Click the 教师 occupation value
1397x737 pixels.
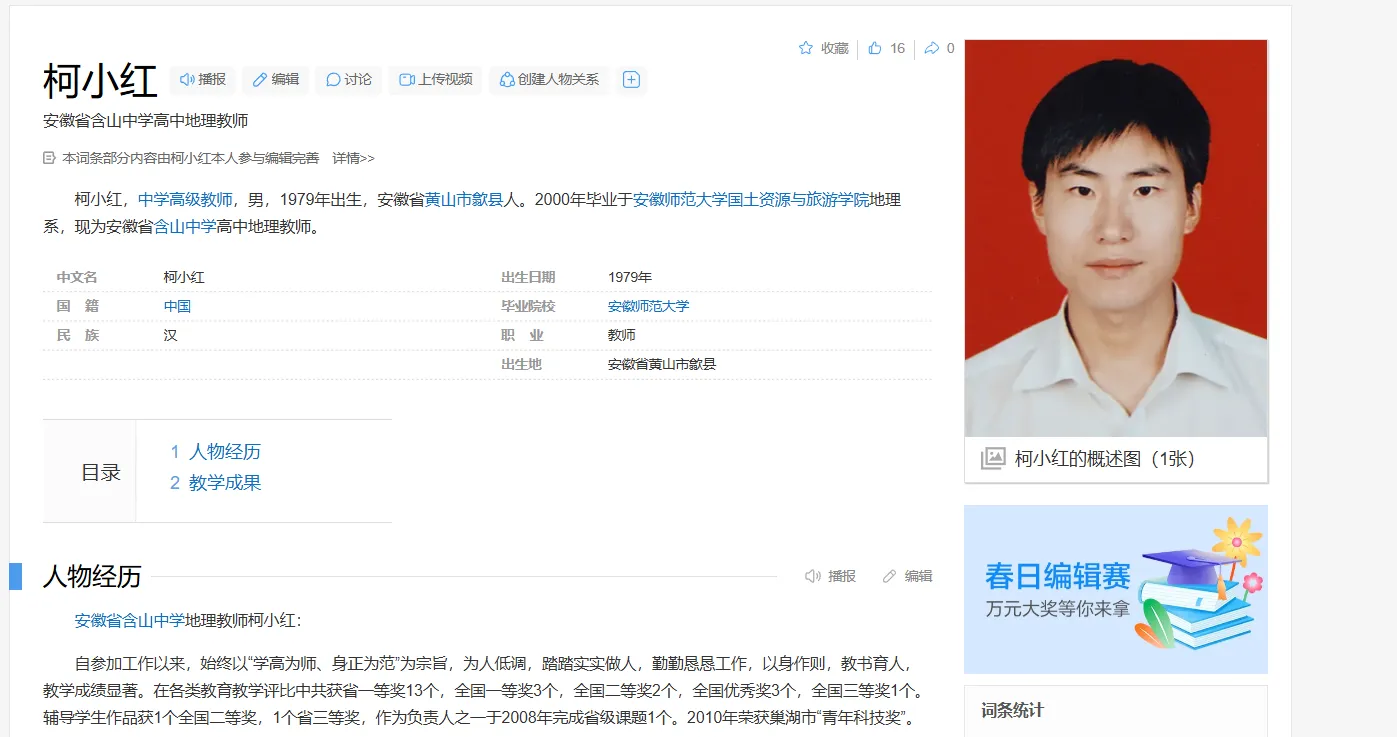pos(622,335)
